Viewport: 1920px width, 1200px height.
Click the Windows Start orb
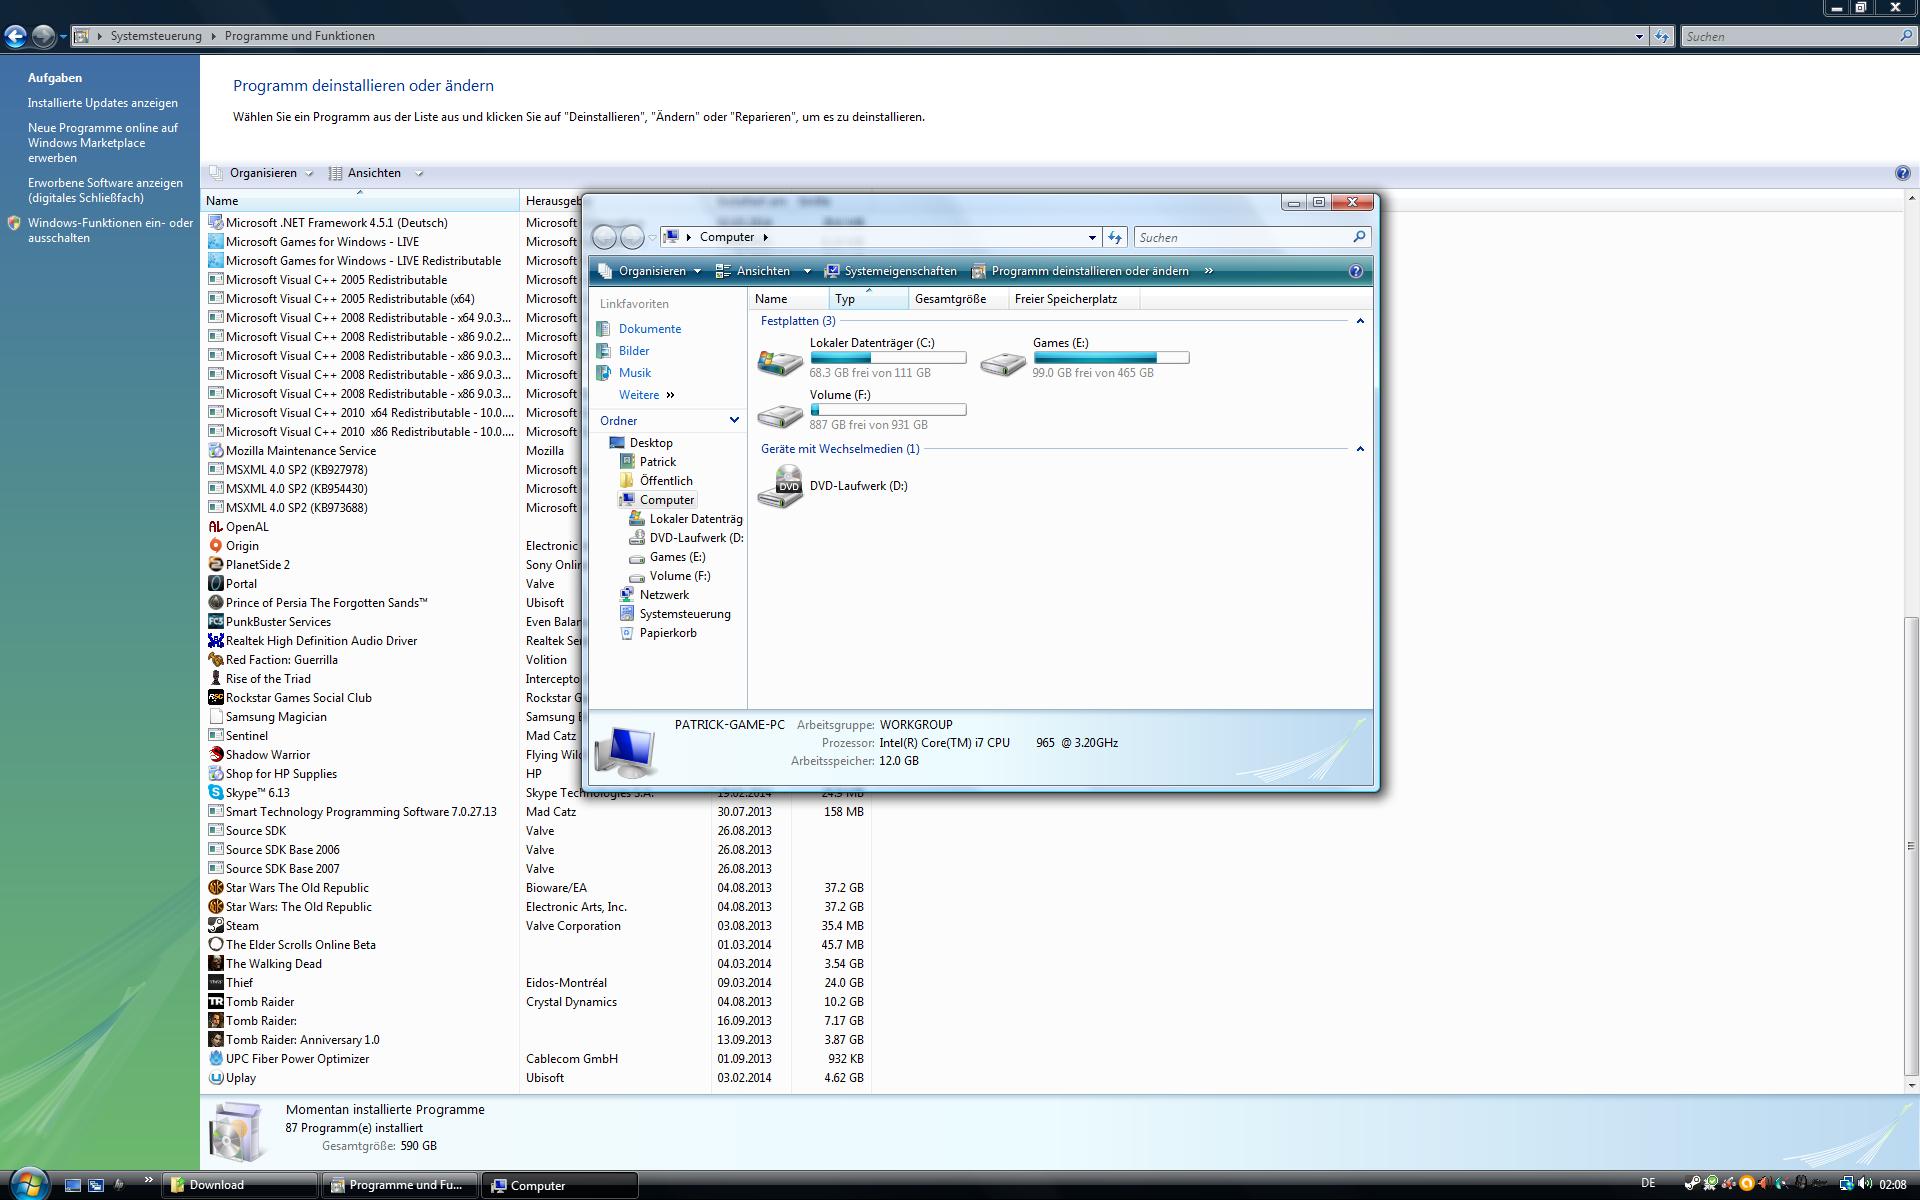click(x=27, y=1184)
